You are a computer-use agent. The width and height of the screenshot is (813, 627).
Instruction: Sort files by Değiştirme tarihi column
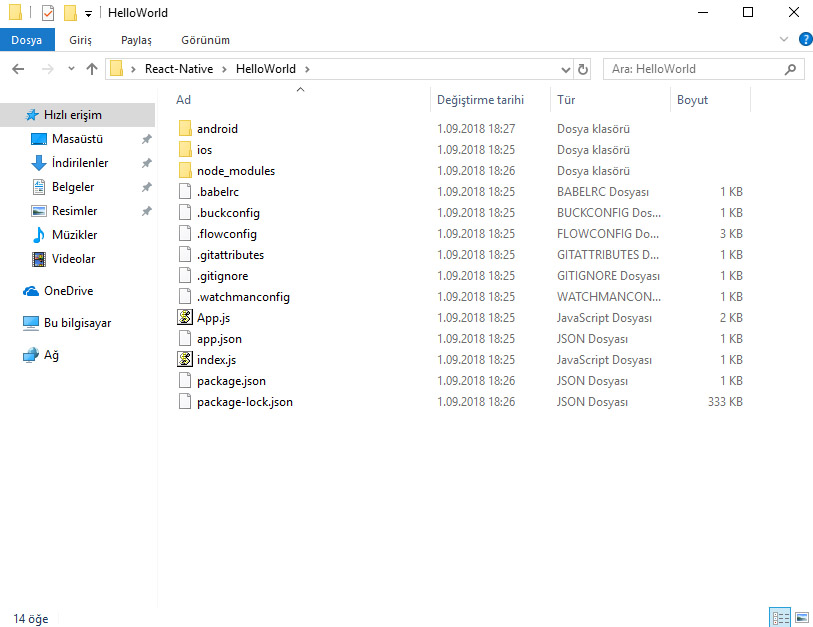(x=480, y=100)
